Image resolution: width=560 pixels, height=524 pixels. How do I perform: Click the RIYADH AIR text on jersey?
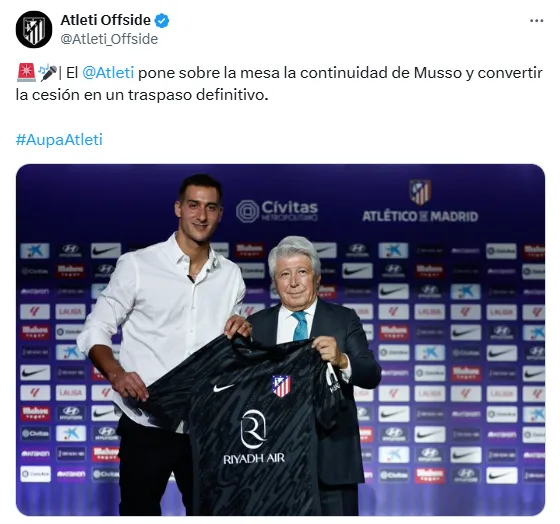pyautogui.click(x=254, y=459)
